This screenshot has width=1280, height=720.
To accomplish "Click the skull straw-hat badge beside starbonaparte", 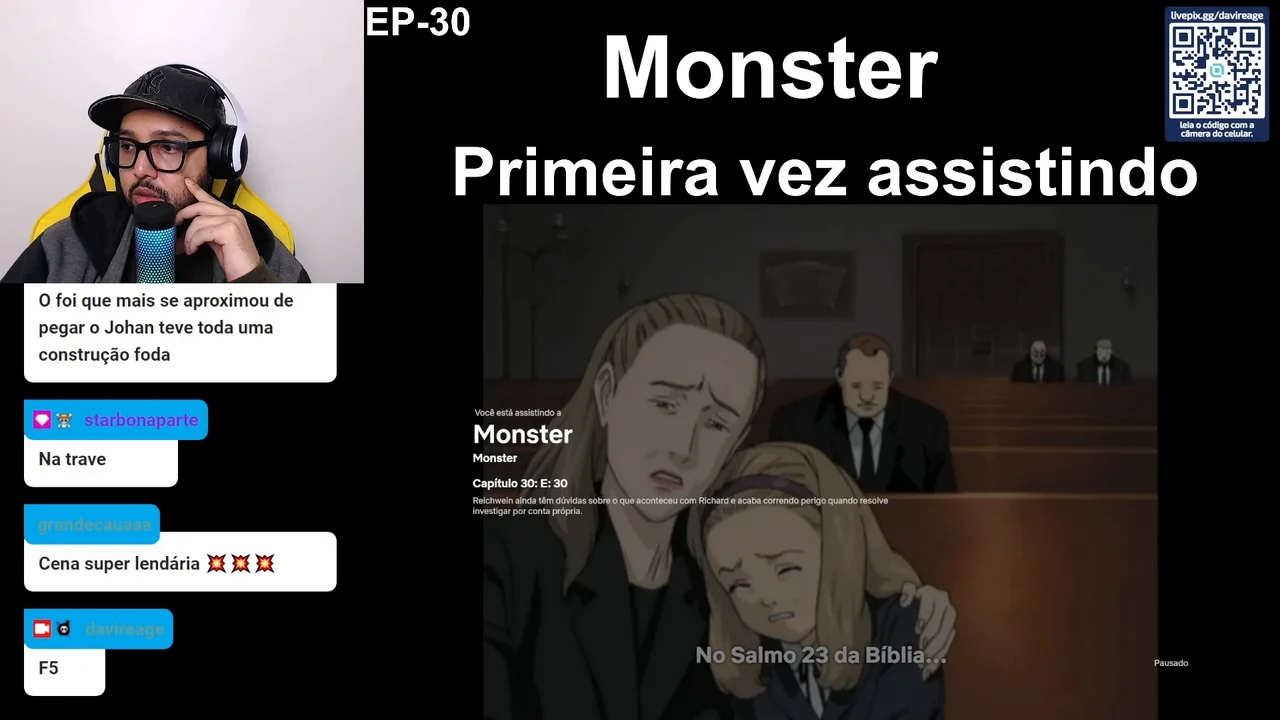I will 64,421.
